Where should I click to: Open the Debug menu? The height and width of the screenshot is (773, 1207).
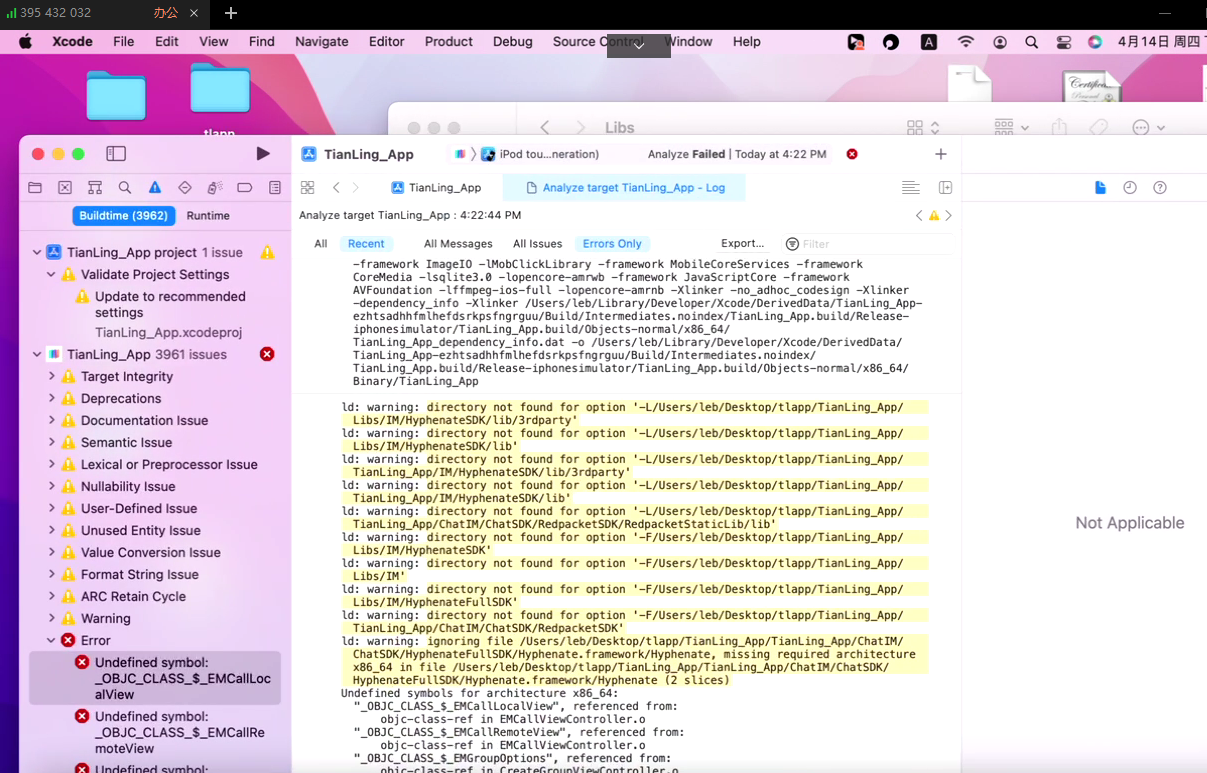click(512, 42)
